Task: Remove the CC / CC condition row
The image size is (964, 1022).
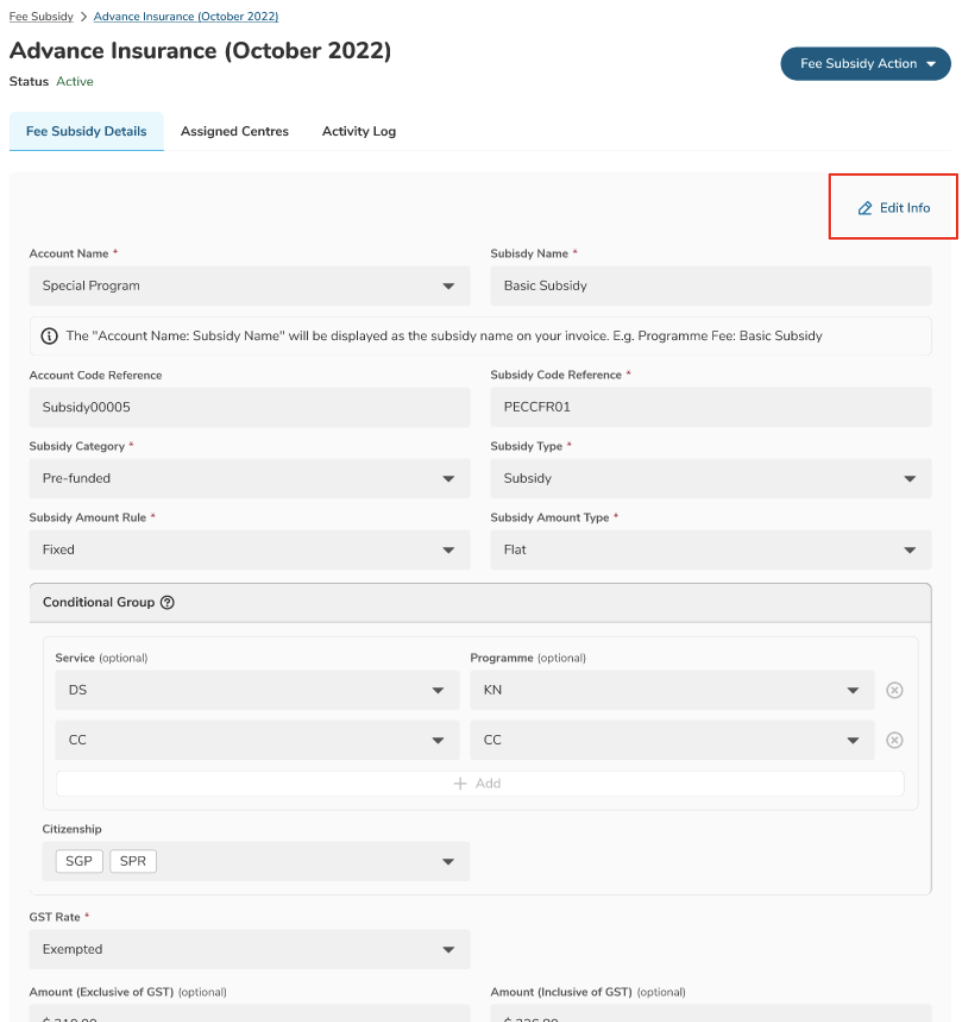Action: (895, 740)
